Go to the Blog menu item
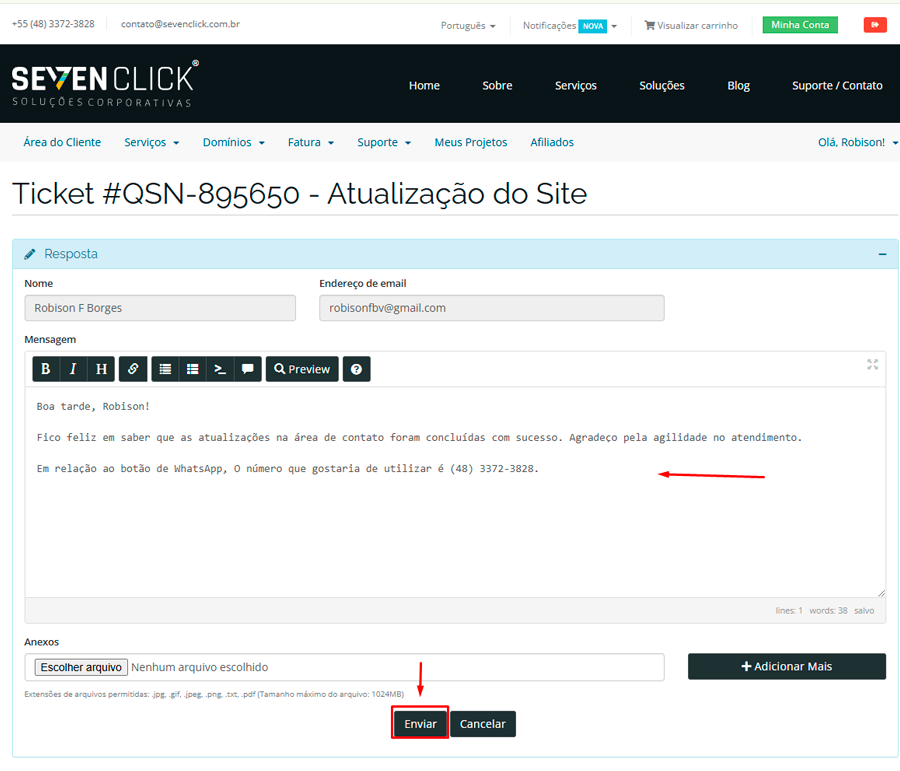Image resolution: width=900 pixels, height=771 pixels. tap(738, 85)
